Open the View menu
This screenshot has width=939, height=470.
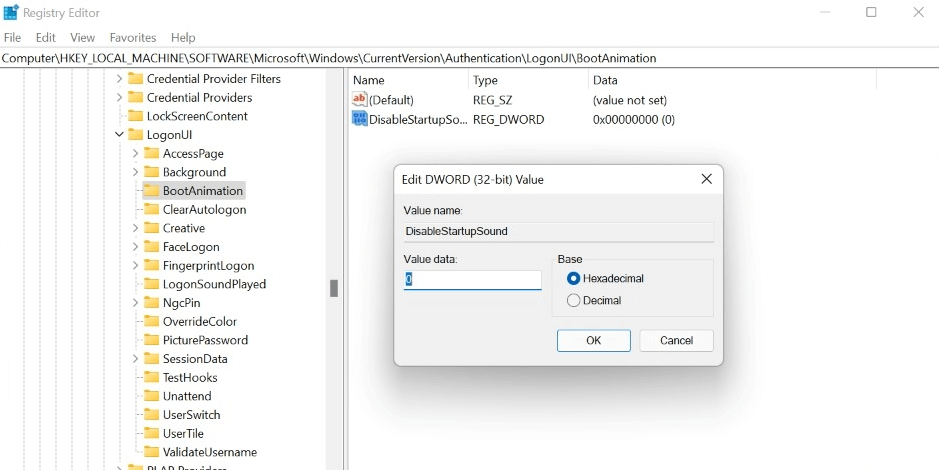83,37
